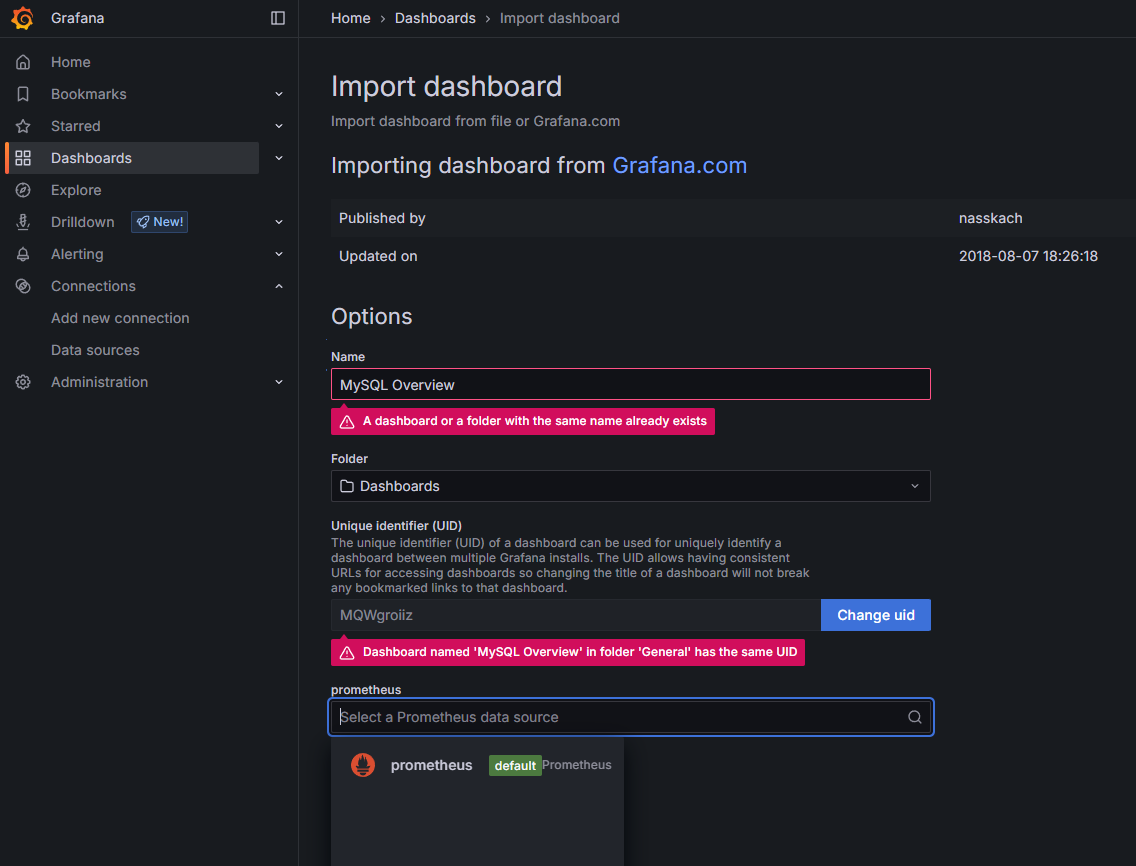Expand the Bookmarks section chevron
1136x866 pixels.
[x=279, y=94]
